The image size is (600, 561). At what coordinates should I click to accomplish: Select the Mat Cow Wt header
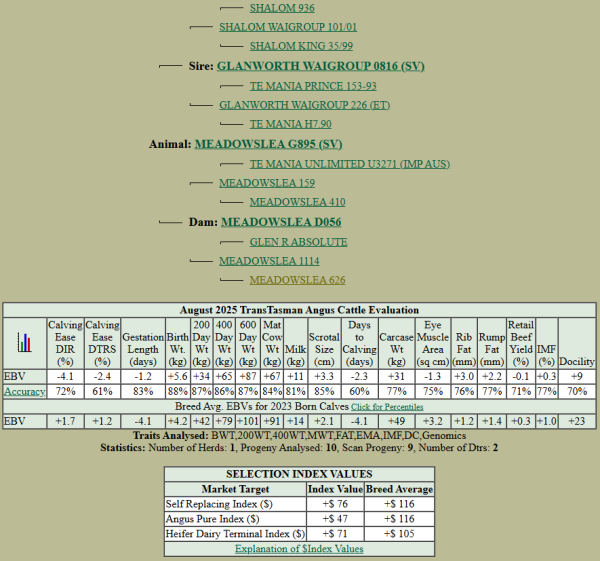(272, 343)
